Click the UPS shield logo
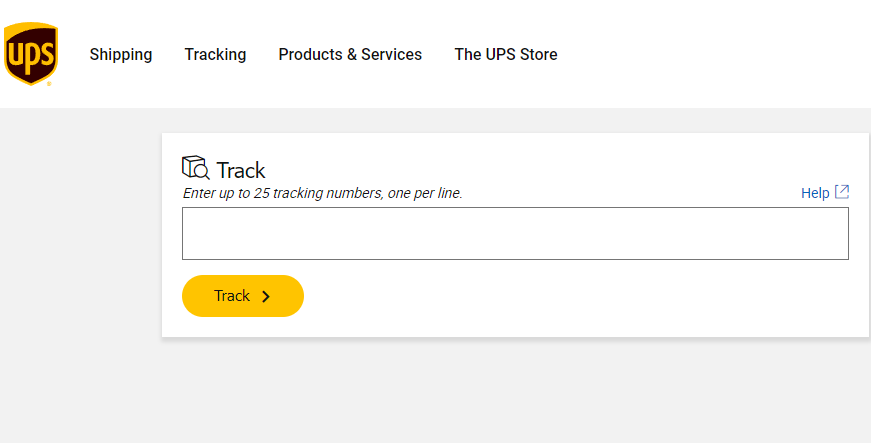 tap(30, 54)
